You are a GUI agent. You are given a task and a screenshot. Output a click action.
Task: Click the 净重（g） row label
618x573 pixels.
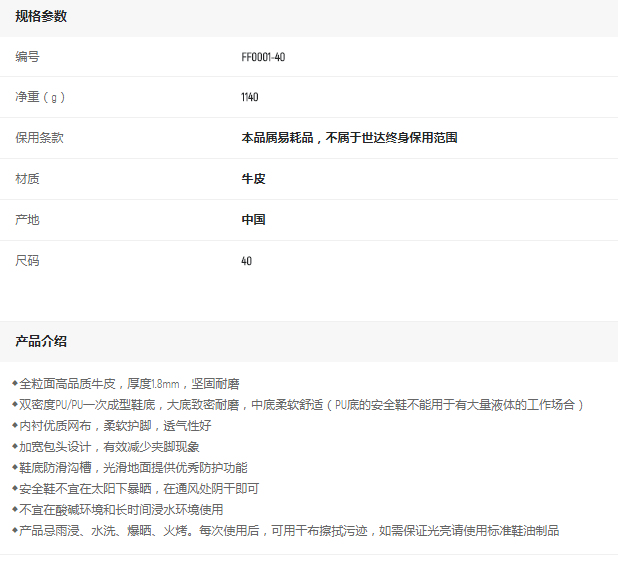[x=40, y=97]
